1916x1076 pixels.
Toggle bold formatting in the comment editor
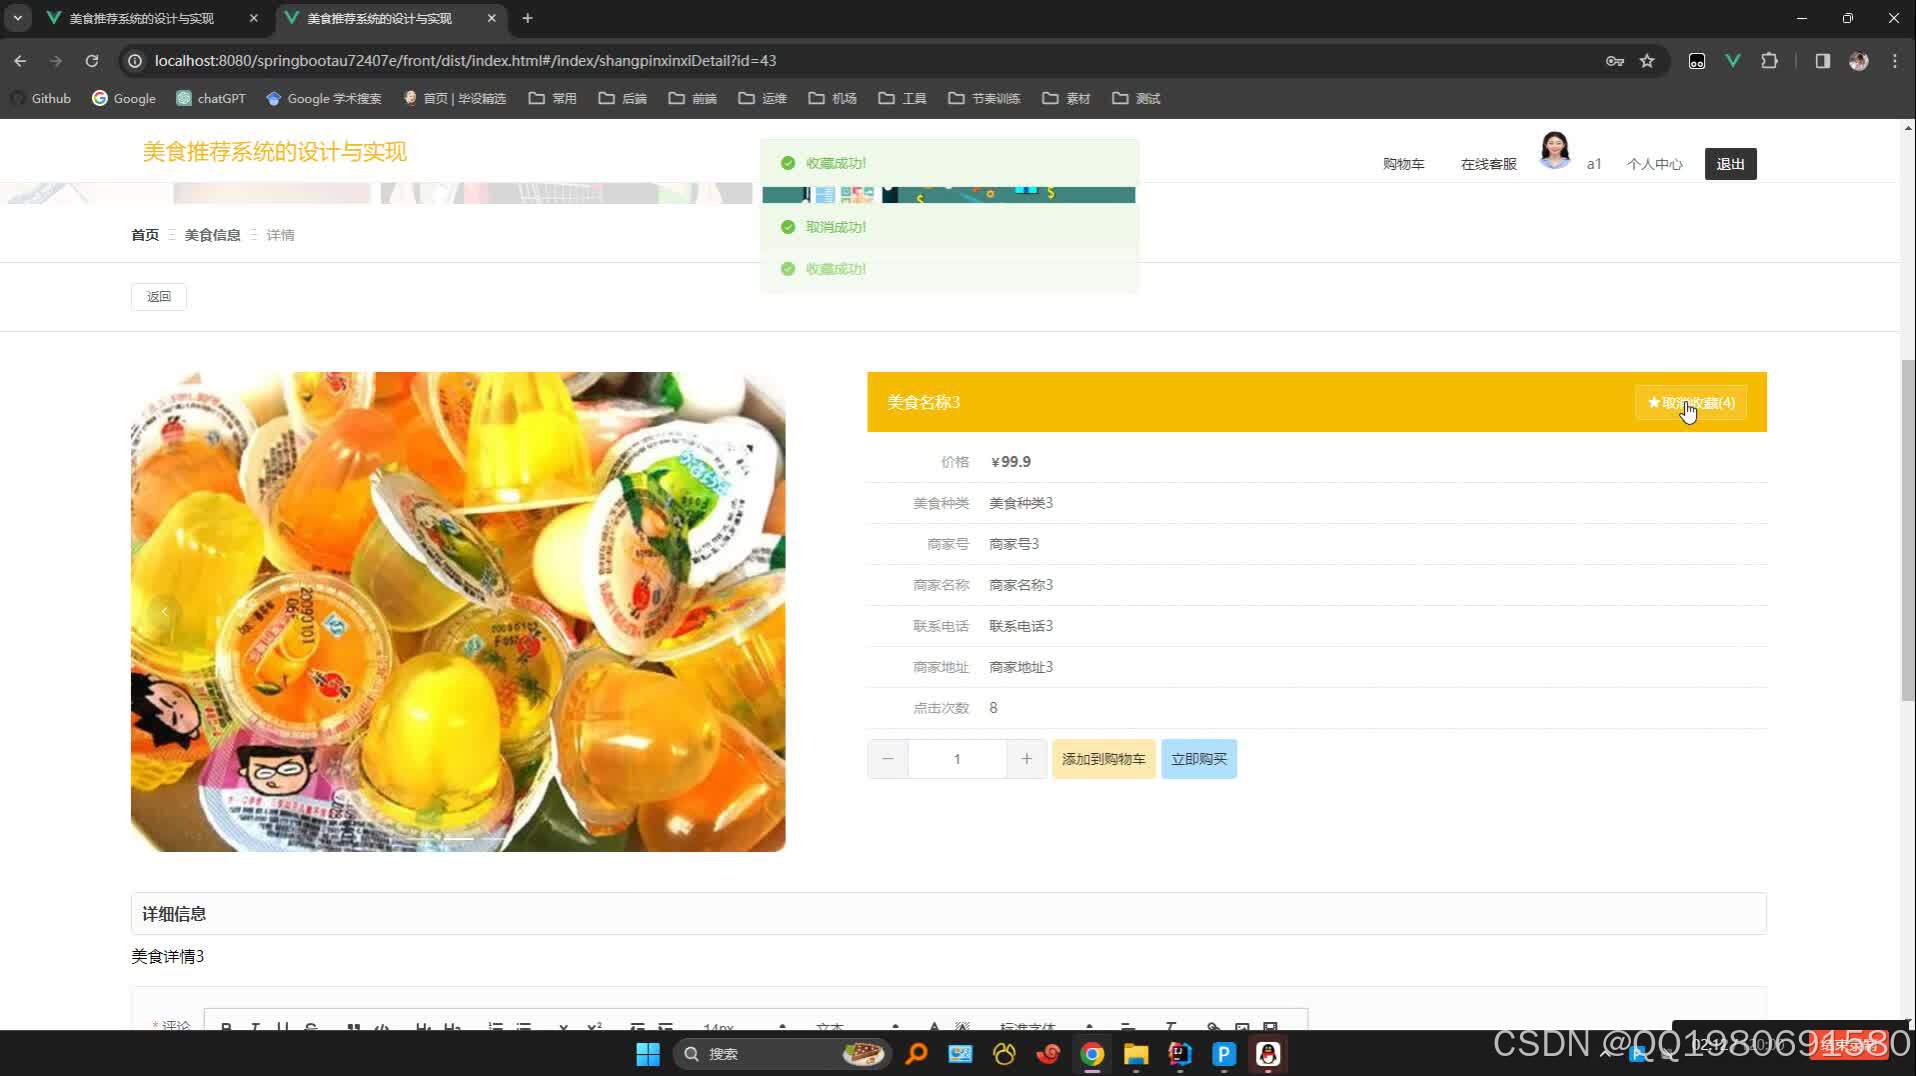[x=224, y=1028]
